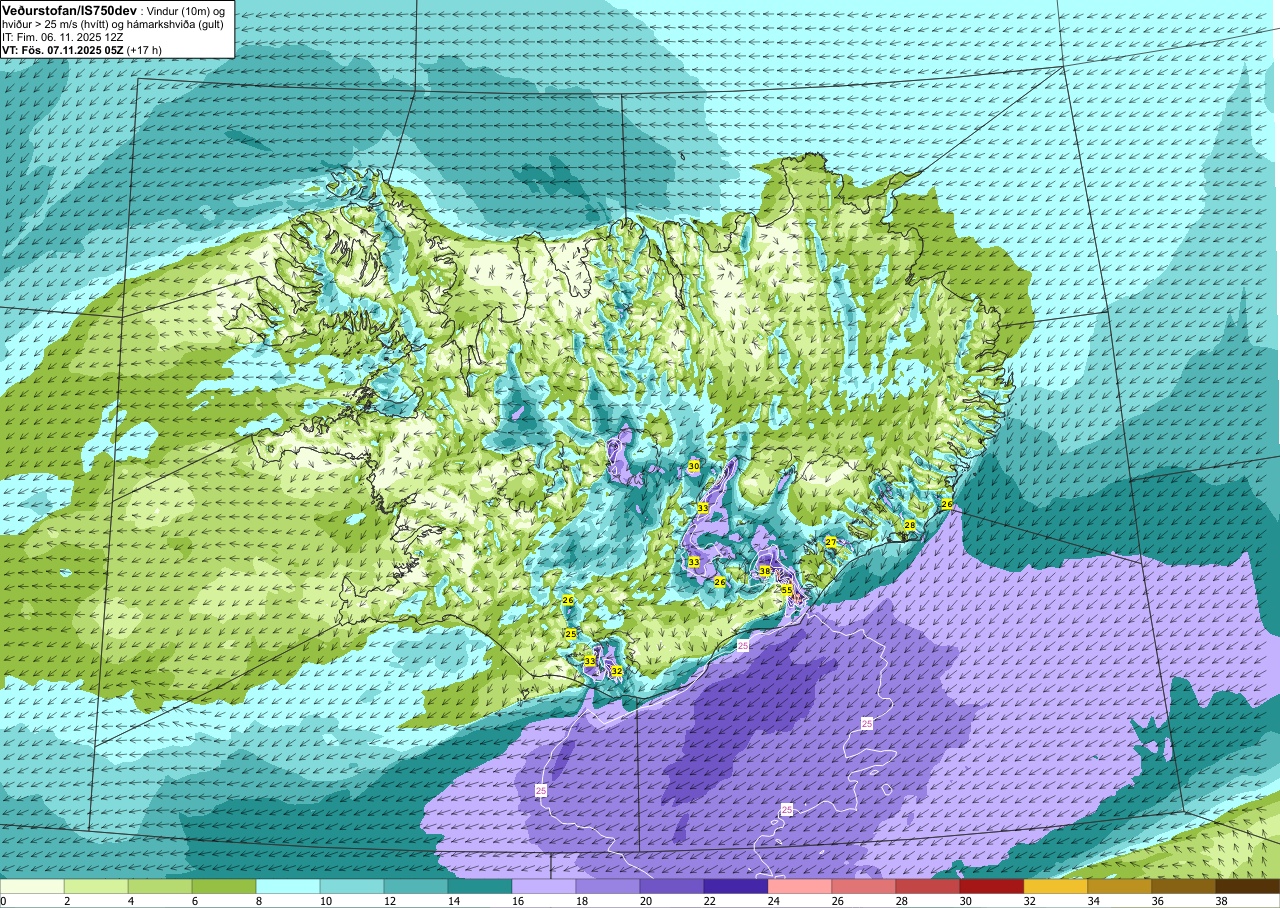Click the 14–16 m/s dark teal legend swatch
Image resolution: width=1280 pixels, height=908 pixels.
[480, 886]
